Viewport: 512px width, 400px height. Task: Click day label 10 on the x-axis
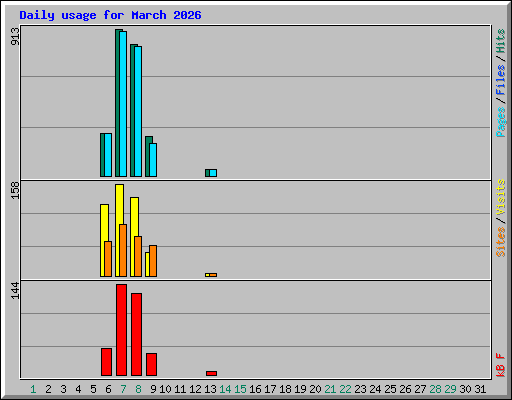(165, 389)
